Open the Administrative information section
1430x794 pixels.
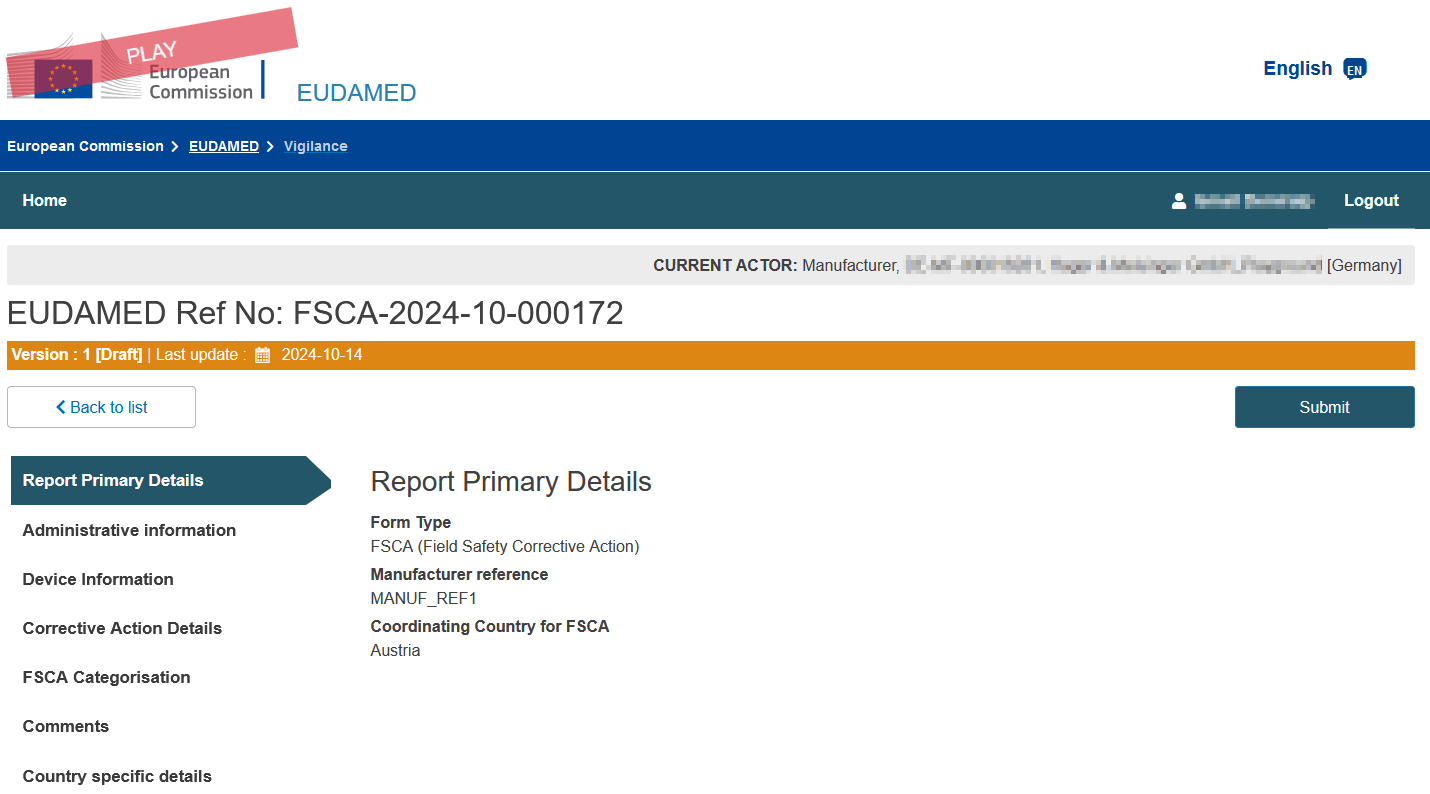129,530
